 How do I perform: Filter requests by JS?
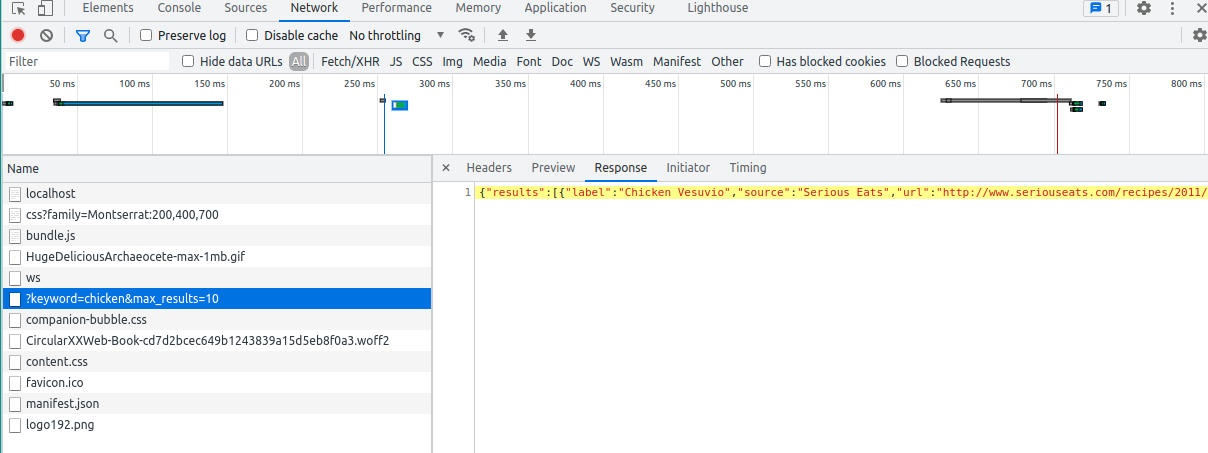click(x=396, y=61)
